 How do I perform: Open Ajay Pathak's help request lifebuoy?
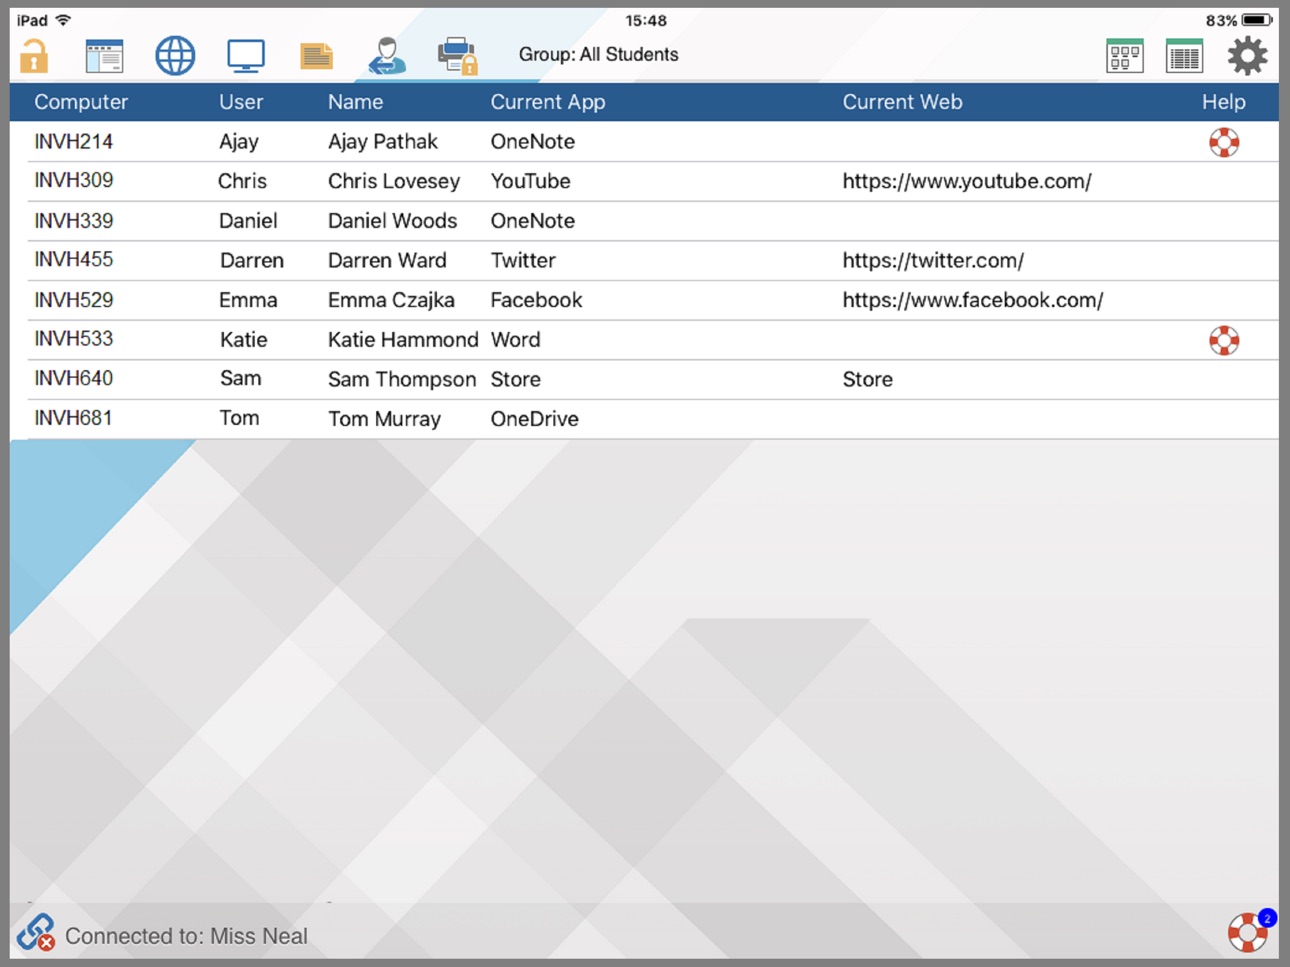click(x=1224, y=142)
